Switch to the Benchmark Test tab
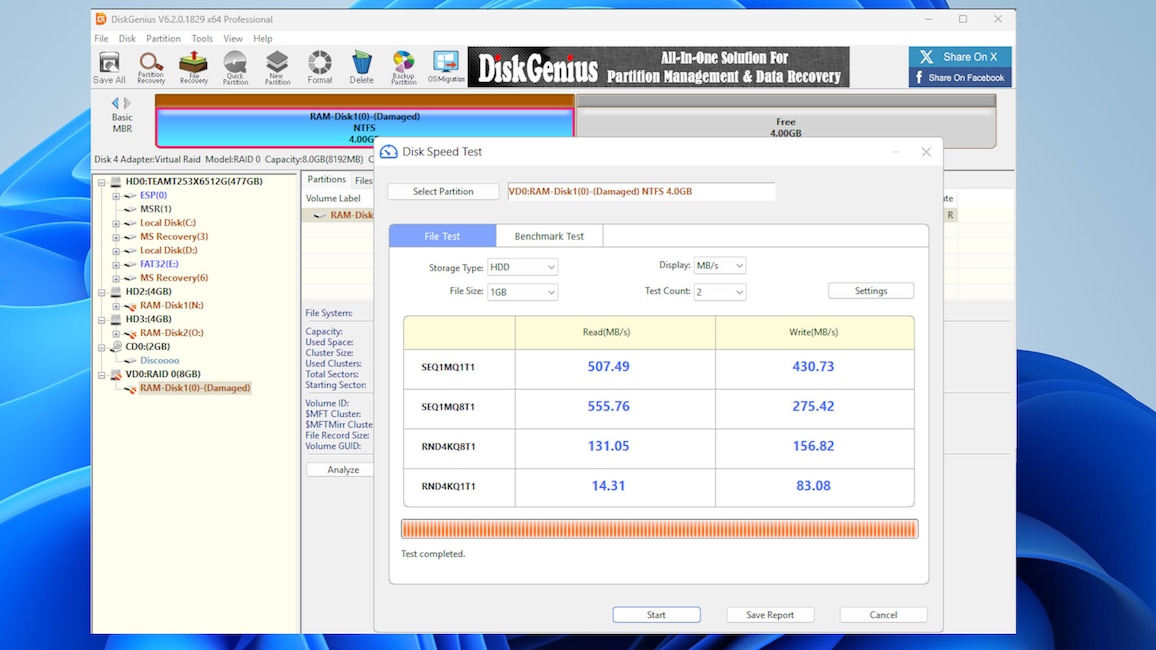 click(549, 236)
